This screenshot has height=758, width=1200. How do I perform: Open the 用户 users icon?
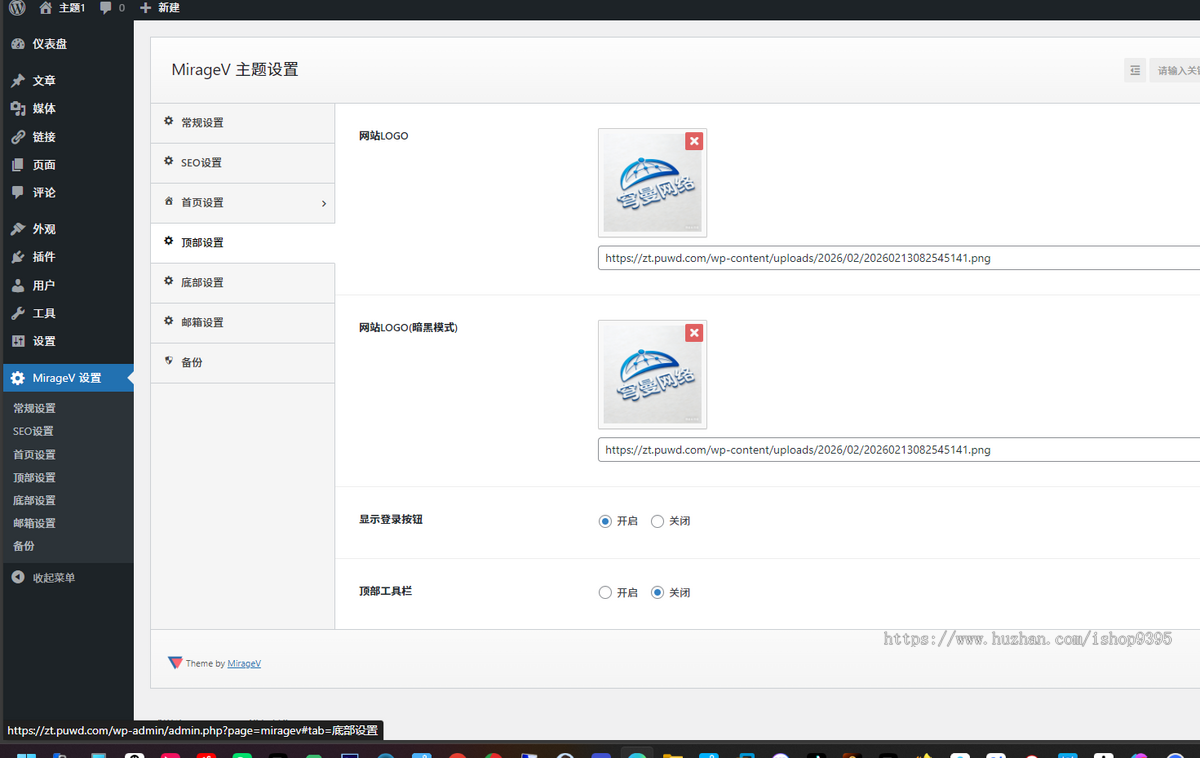click(18, 285)
